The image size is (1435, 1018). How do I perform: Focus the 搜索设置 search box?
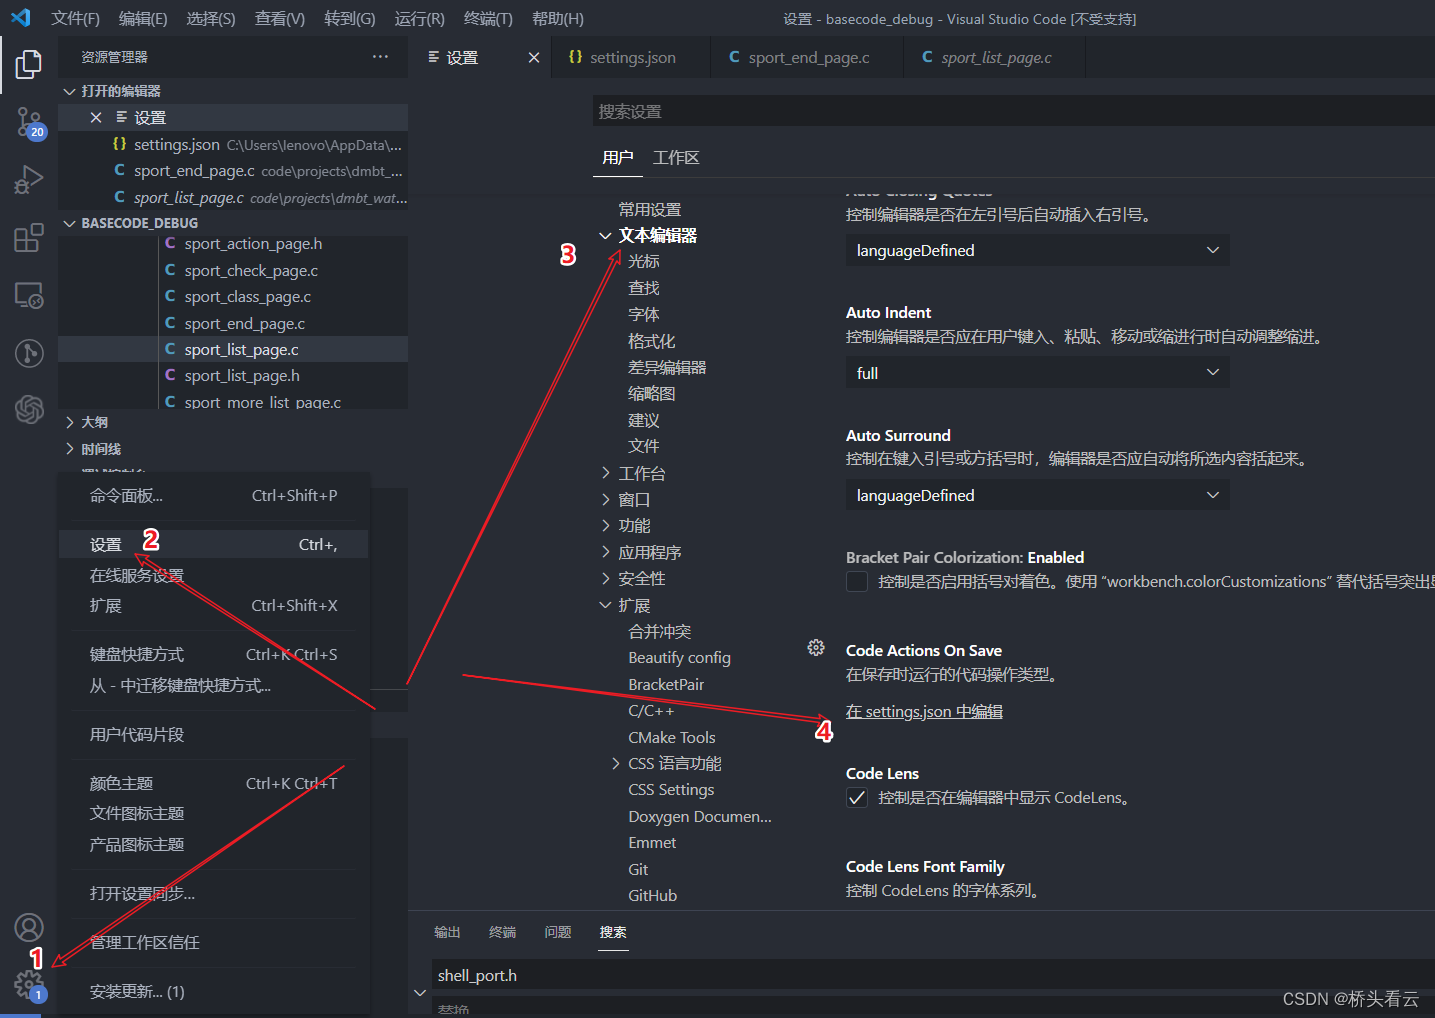pyautogui.click(x=1013, y=111)
